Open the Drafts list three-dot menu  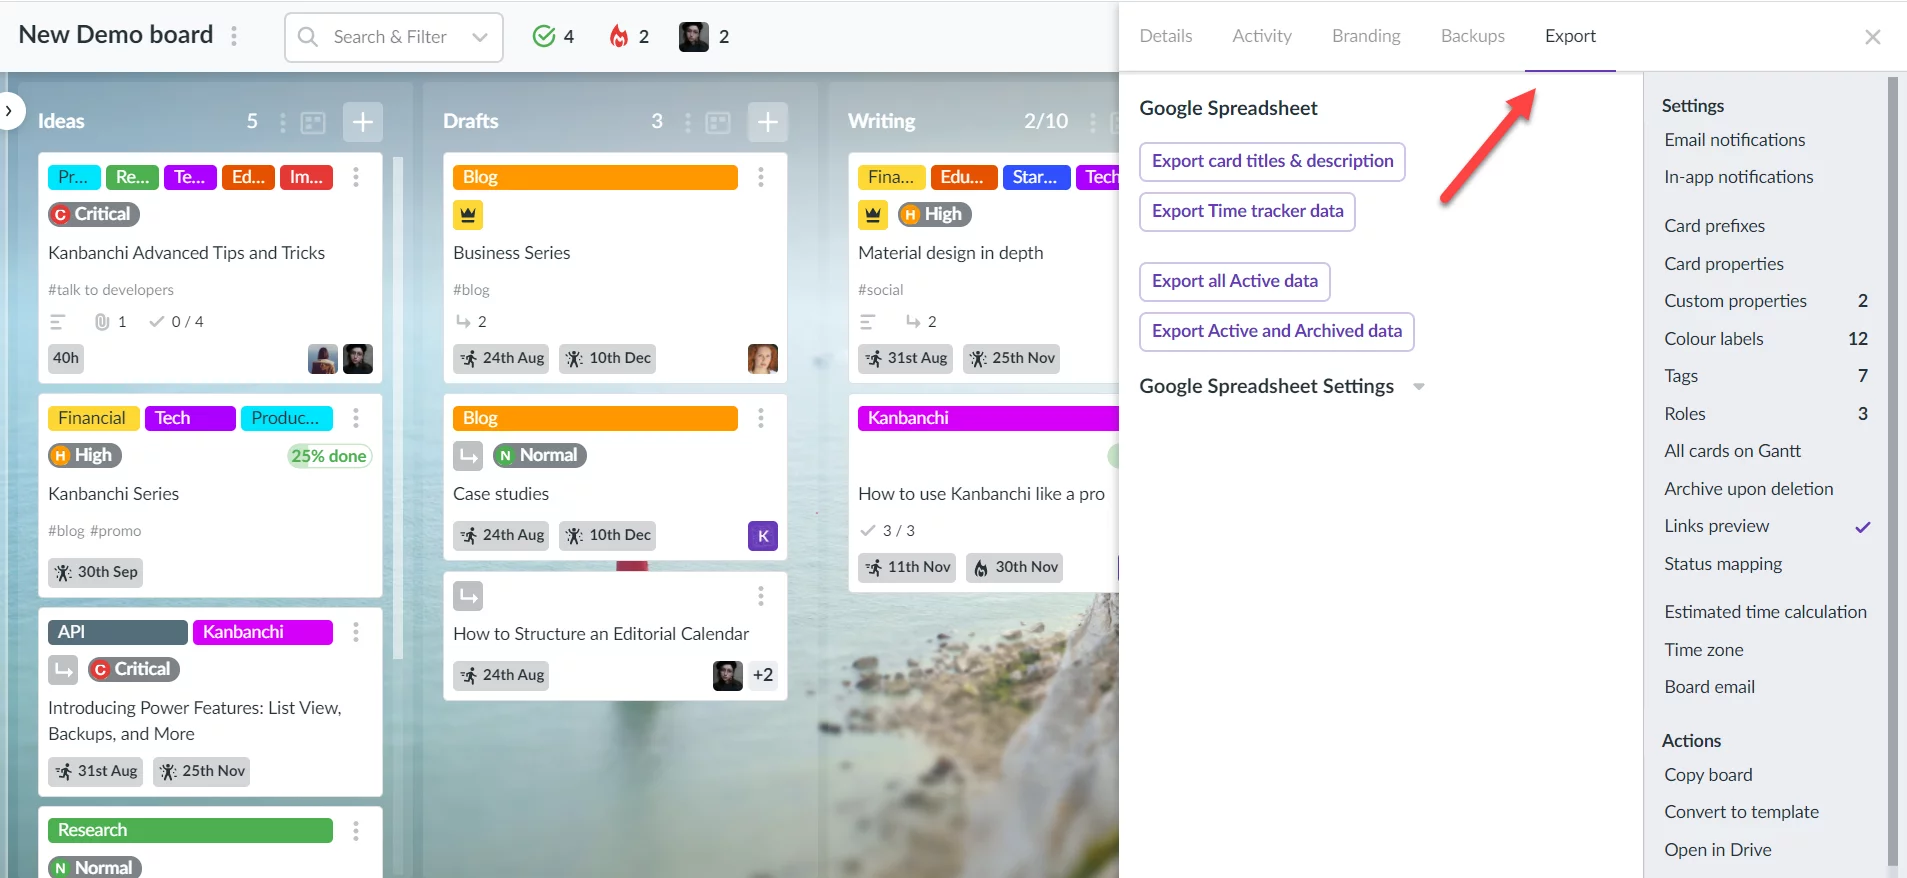point(687,122)
